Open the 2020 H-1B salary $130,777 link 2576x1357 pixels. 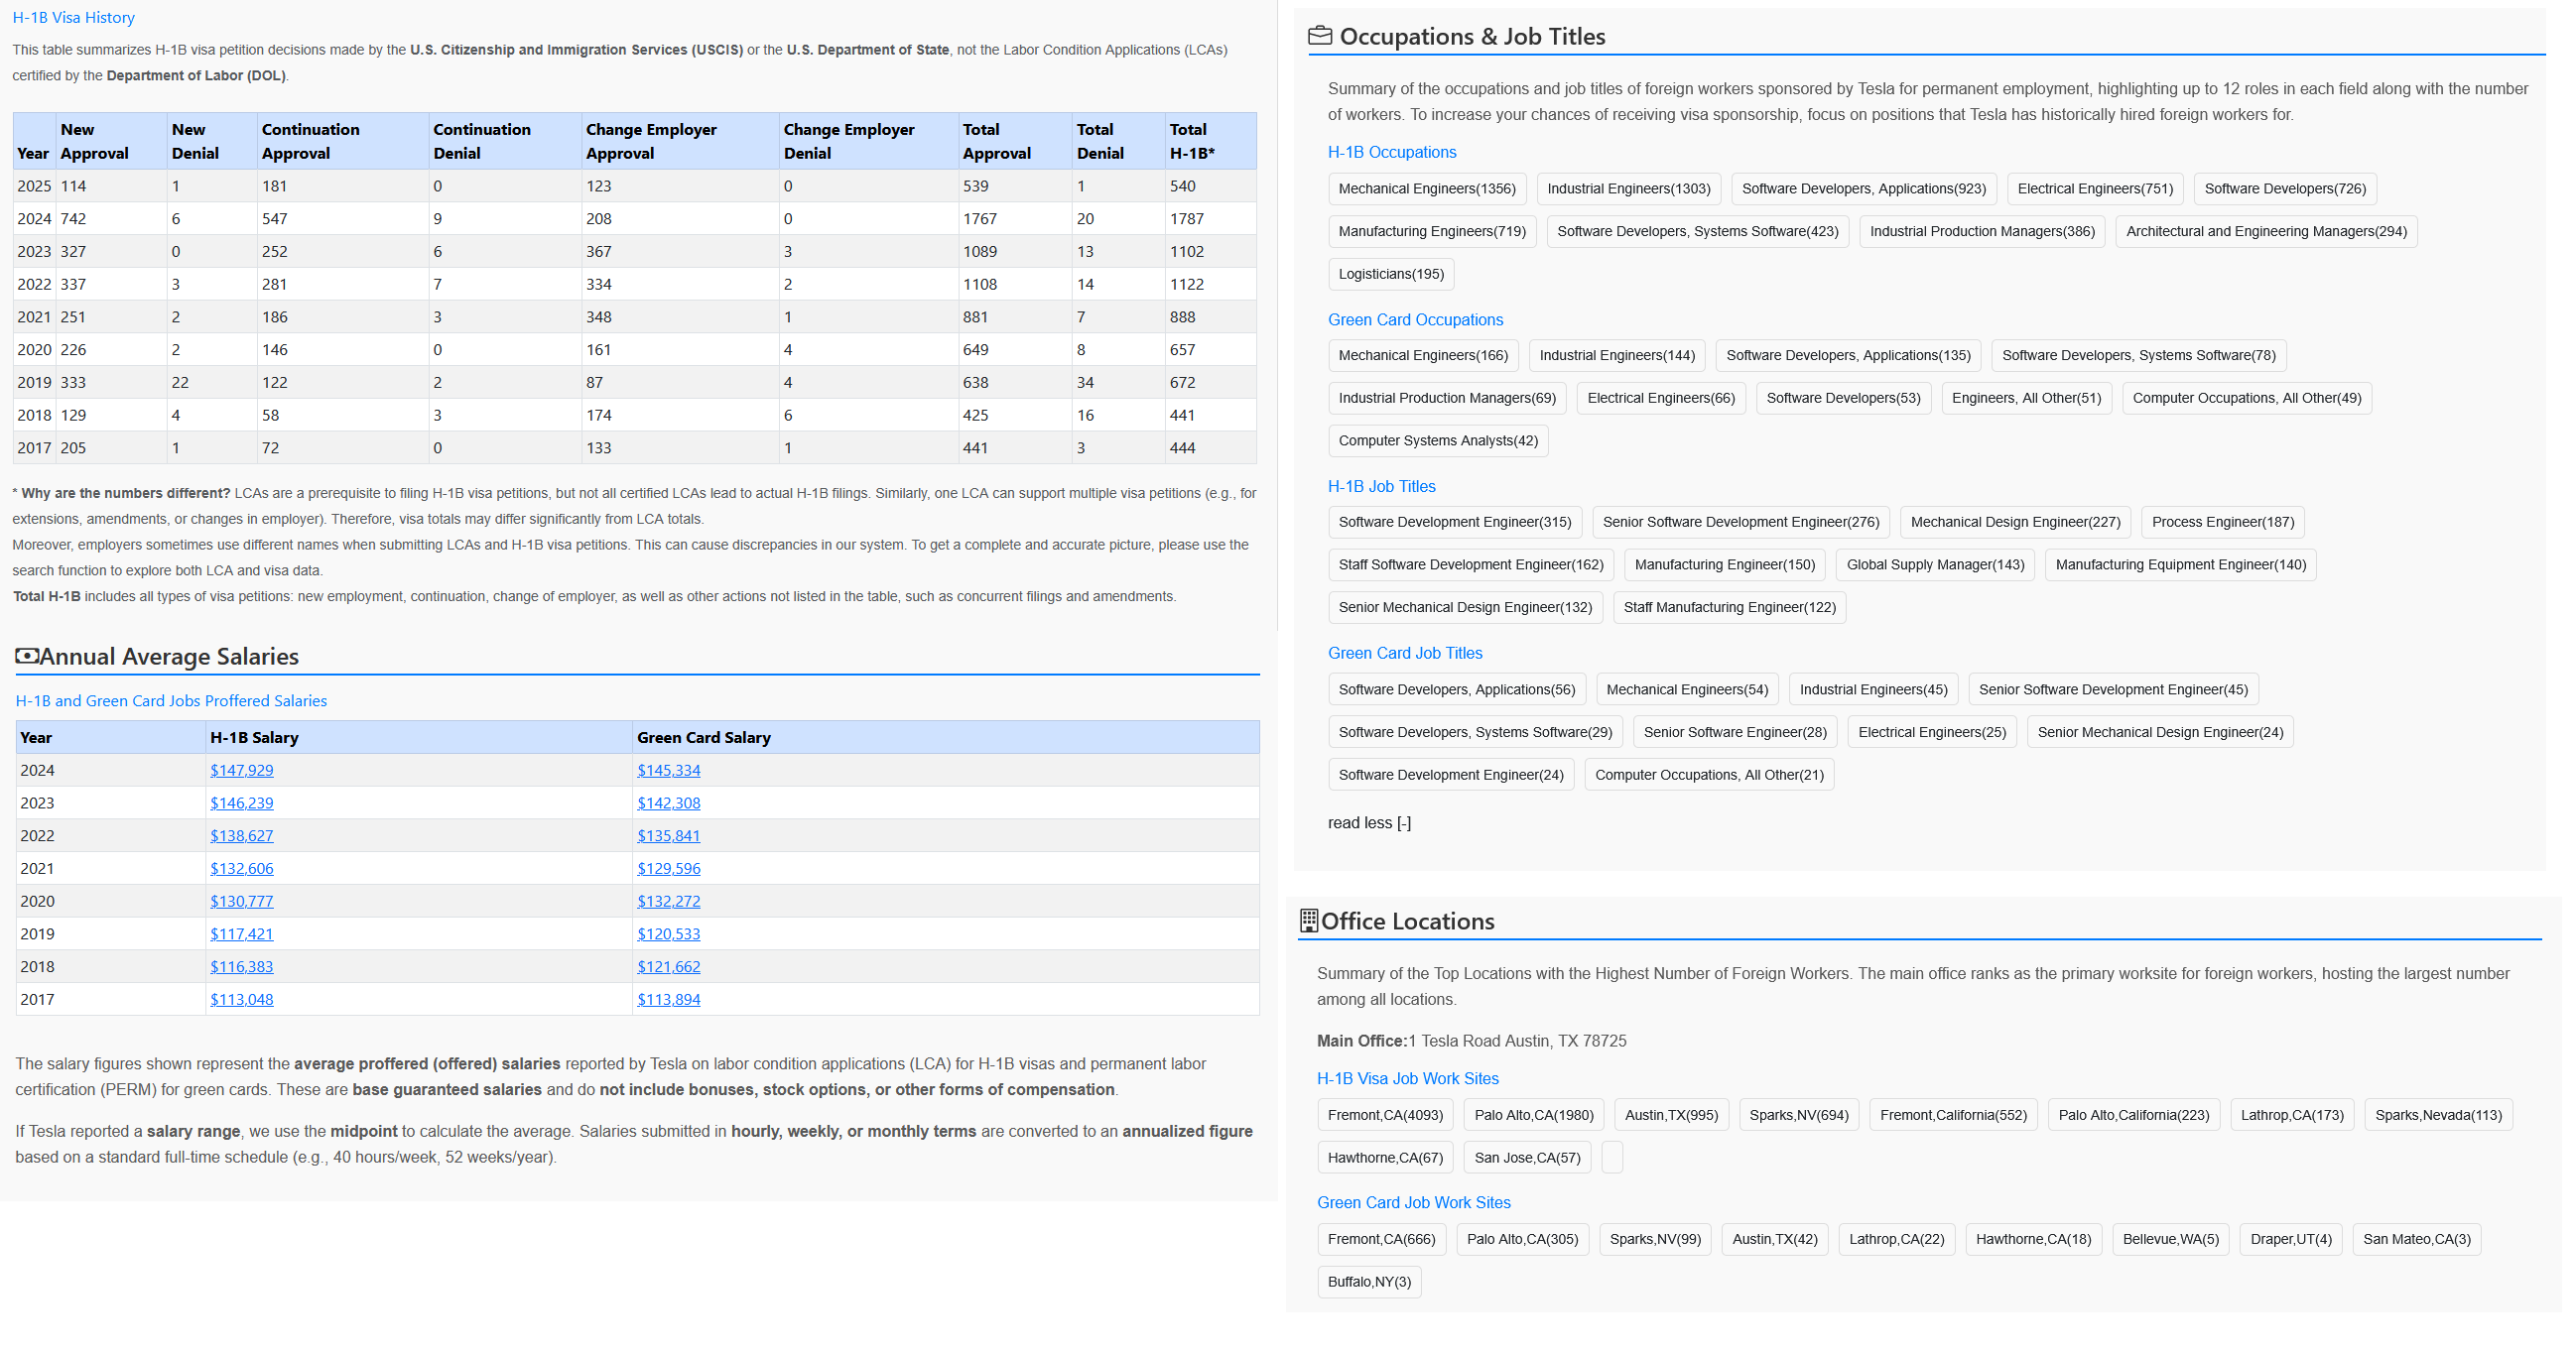pyautogui.click(x=241, y=901)
